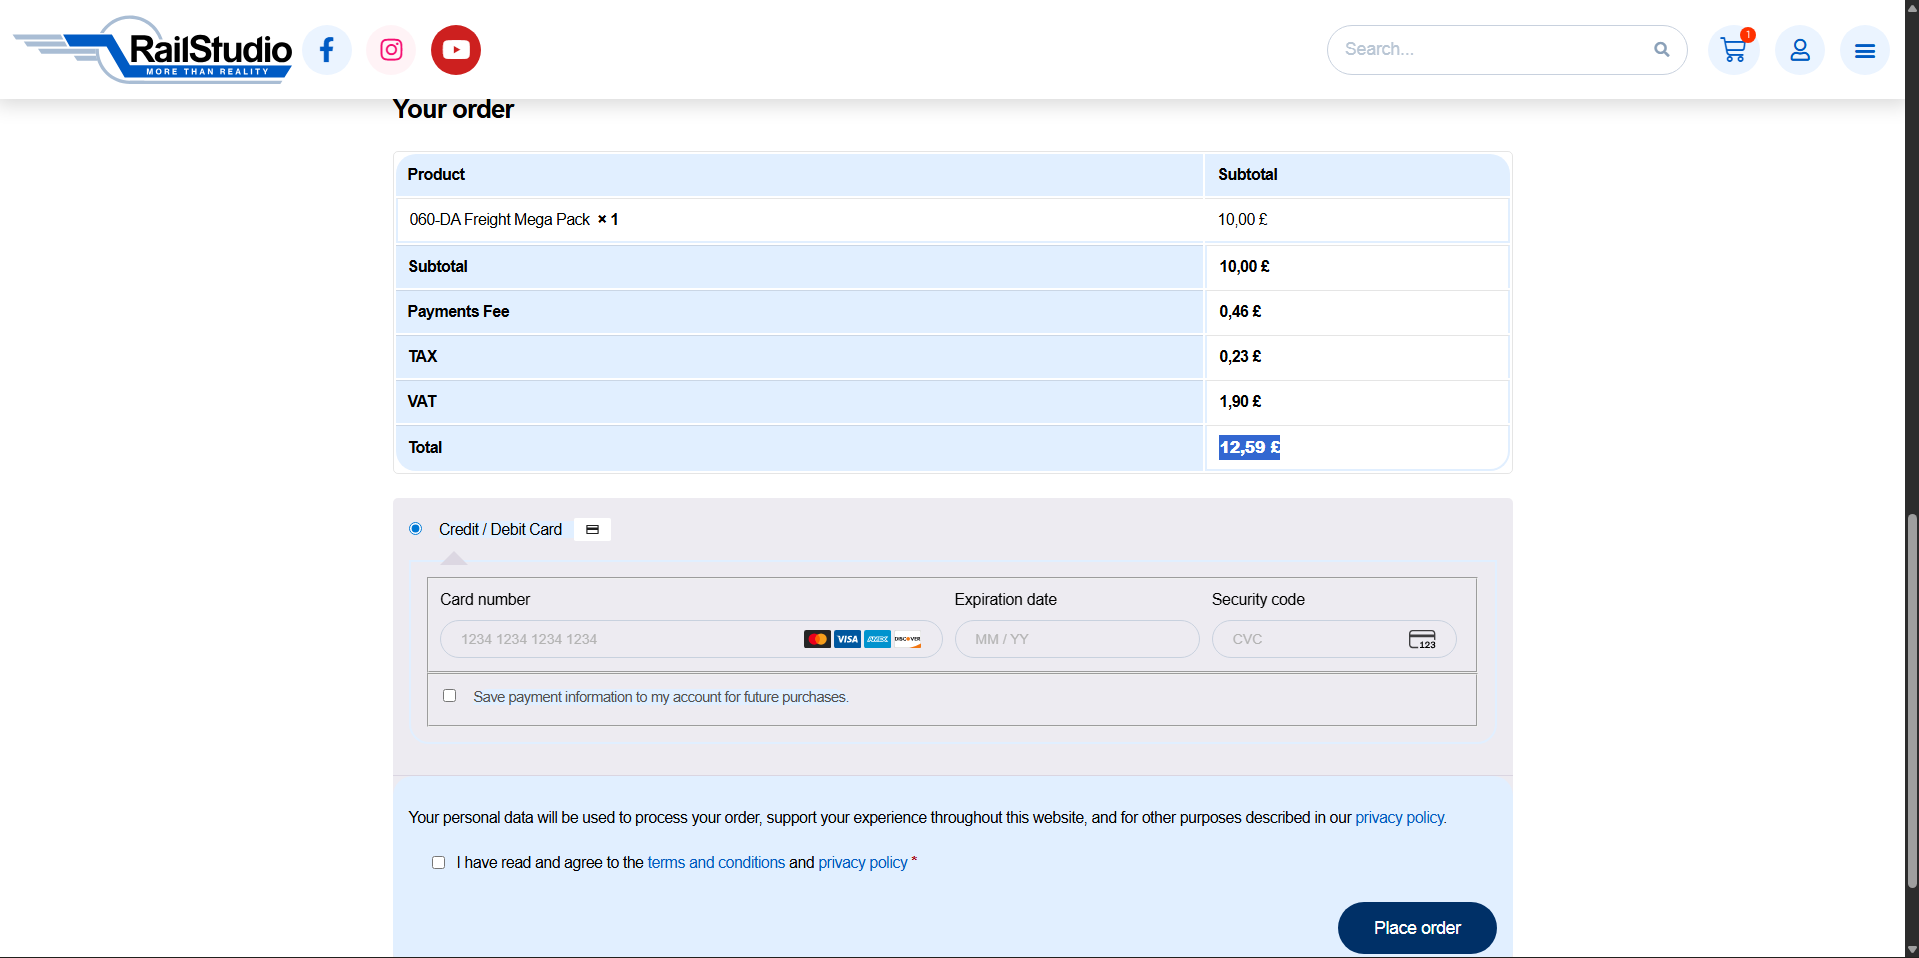Click the Discover logo icon
Viewport: 1919px width, 958px height.
907,639
